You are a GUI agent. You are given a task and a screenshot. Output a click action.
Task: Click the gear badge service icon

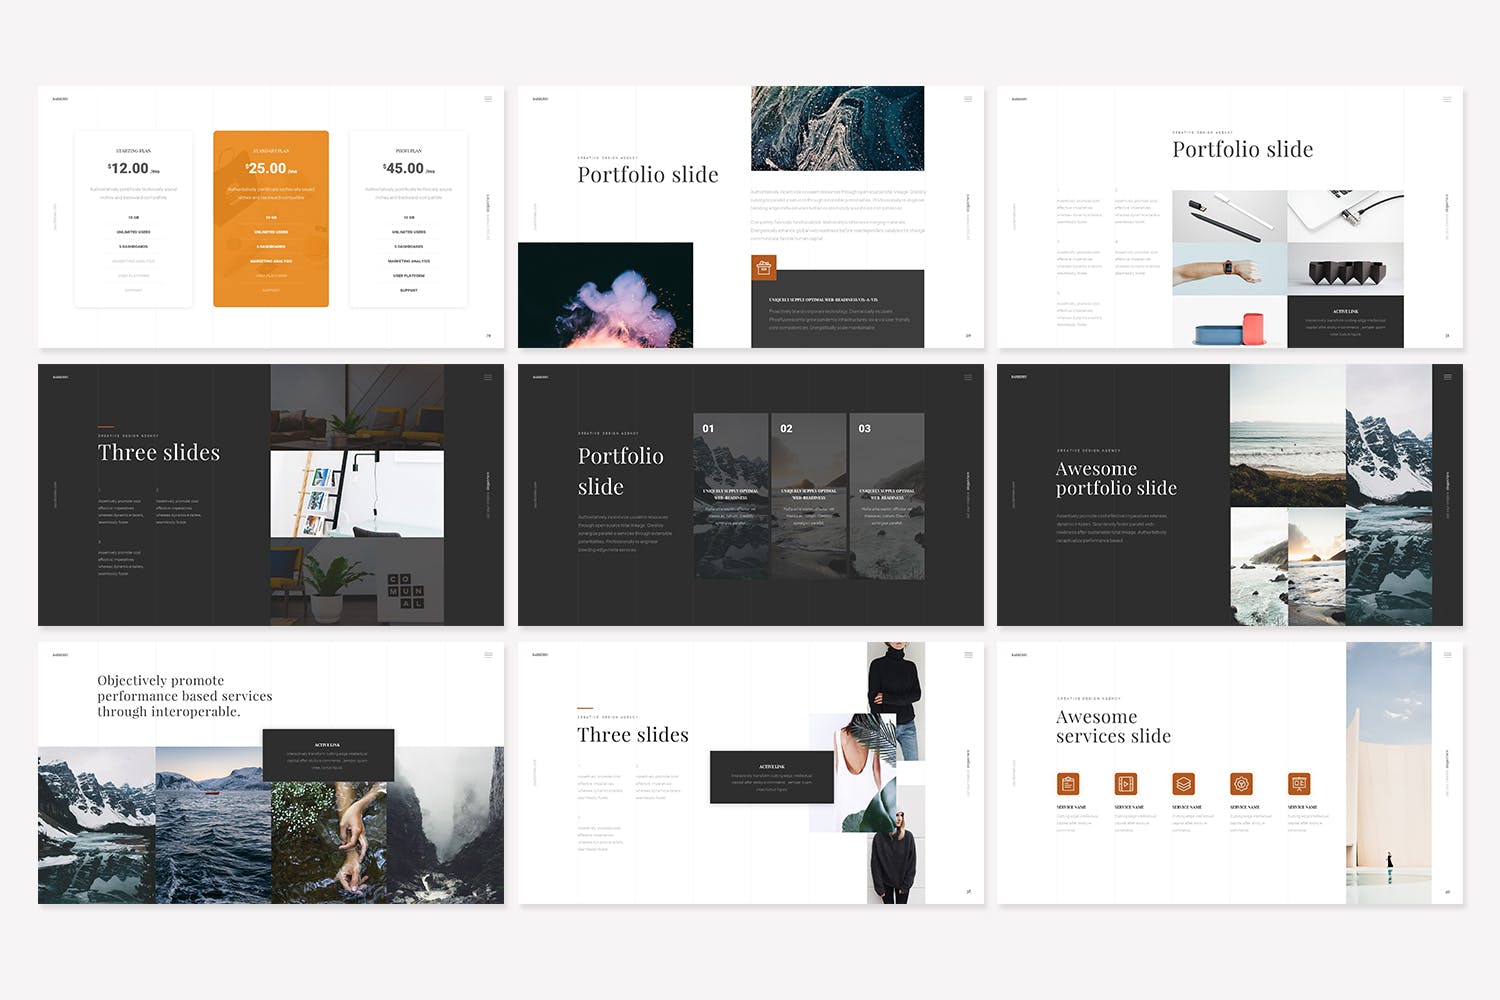coord(1241,784)
